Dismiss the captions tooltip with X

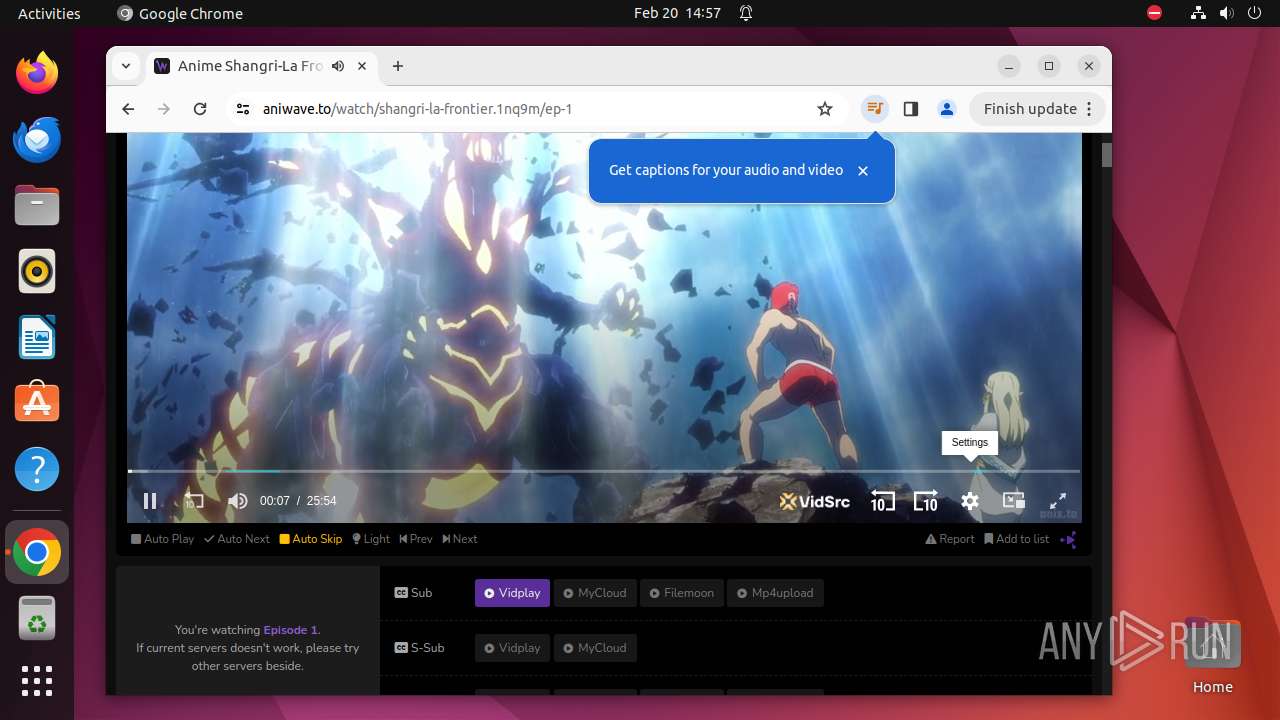point(863,171)
